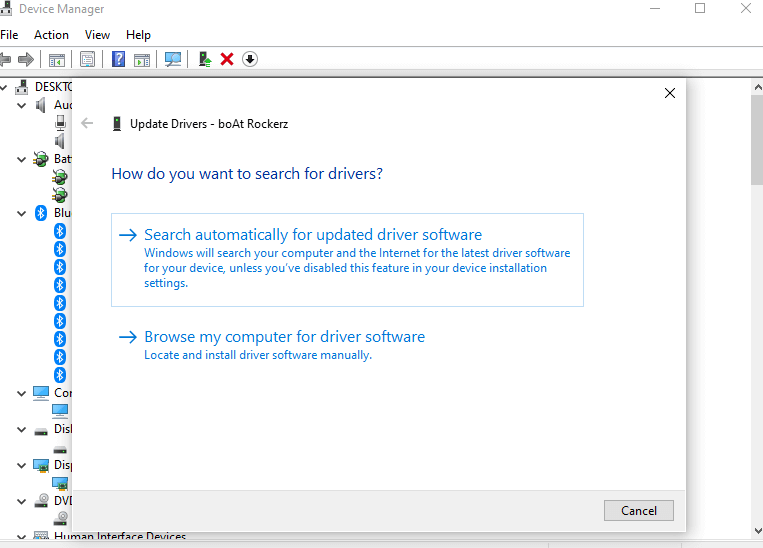Collapse the Batteries category chevron
Image resolution: width=763 pixels, height=548 pixels.
tap(21, 160)
